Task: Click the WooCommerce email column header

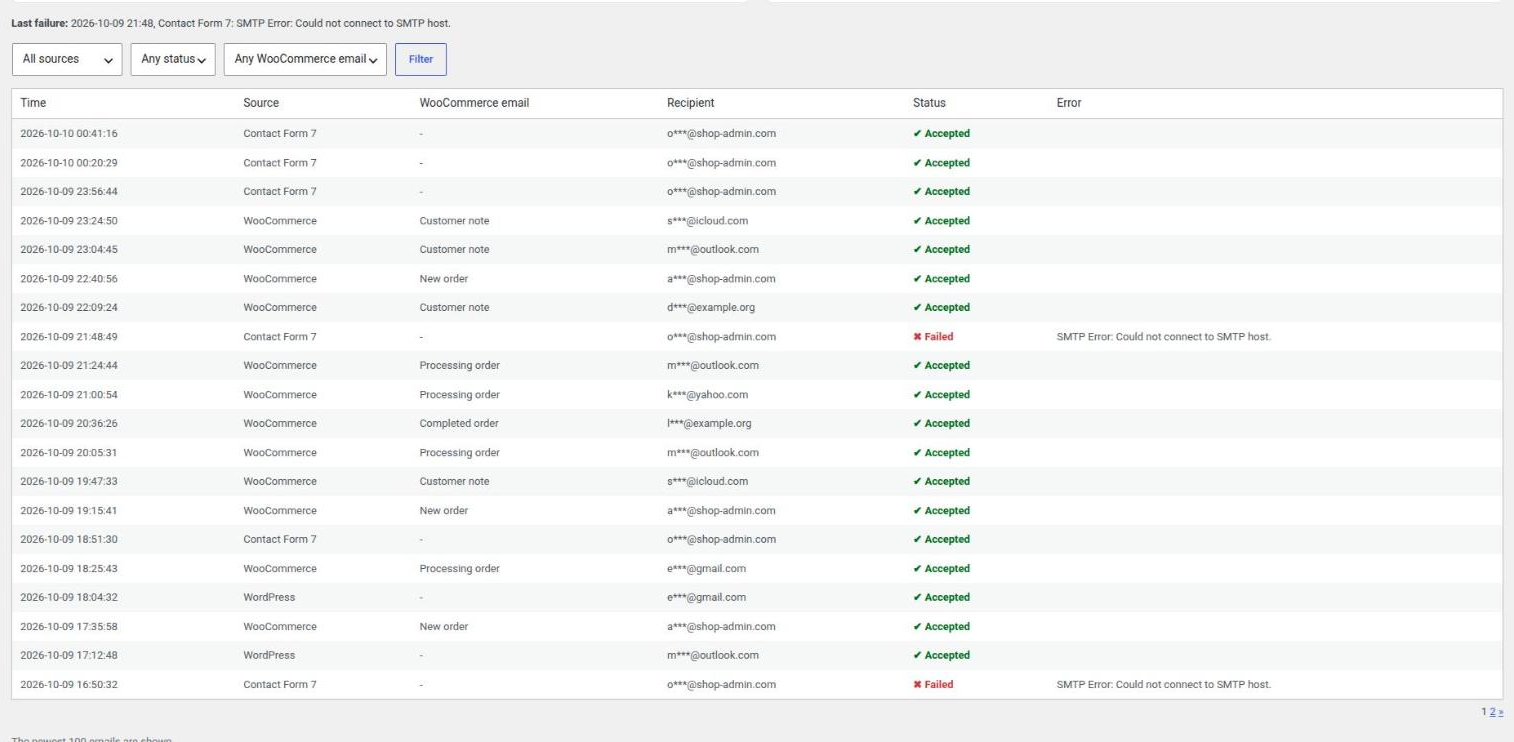Action: click(474, 103)
